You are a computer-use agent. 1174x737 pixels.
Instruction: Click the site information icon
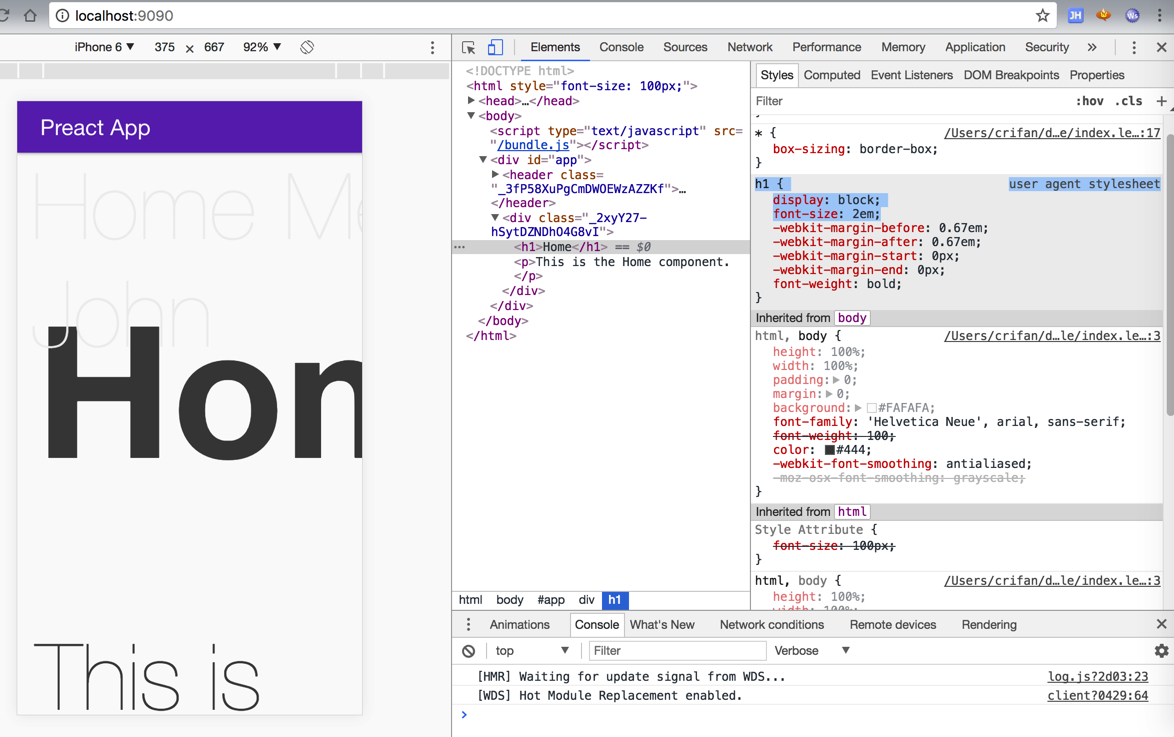coord(62,16)
